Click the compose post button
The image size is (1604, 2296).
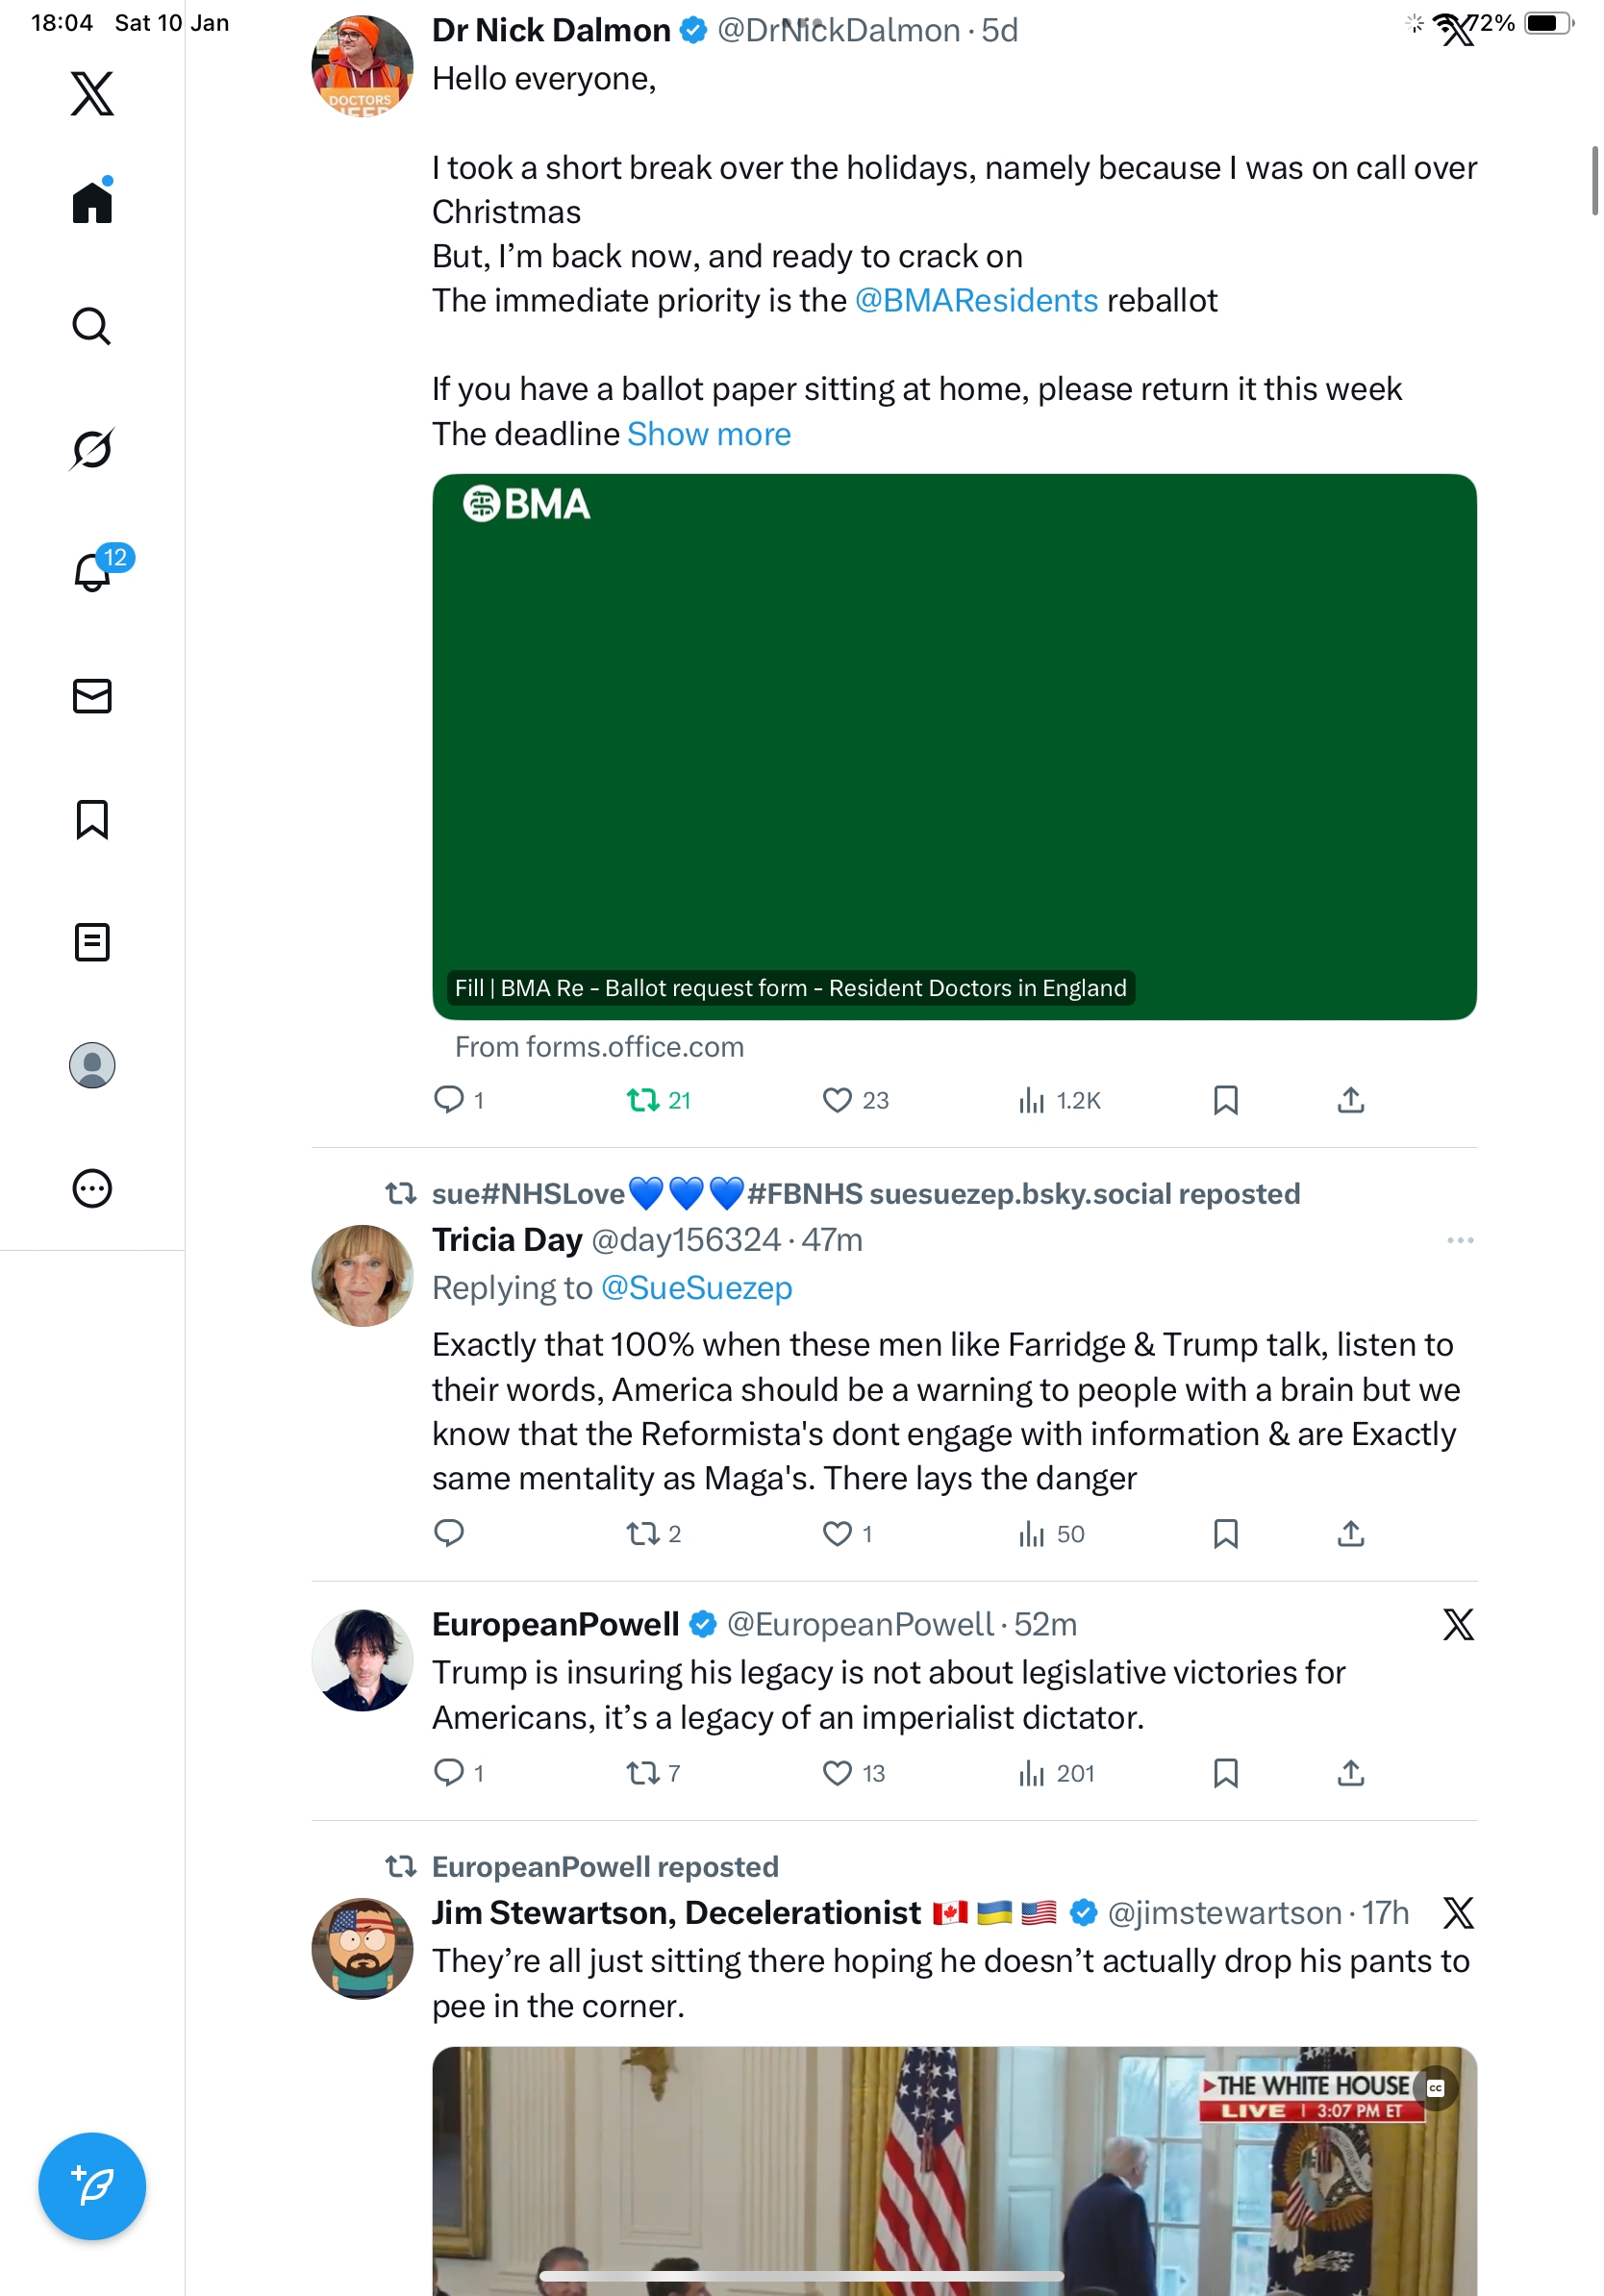92,2186
